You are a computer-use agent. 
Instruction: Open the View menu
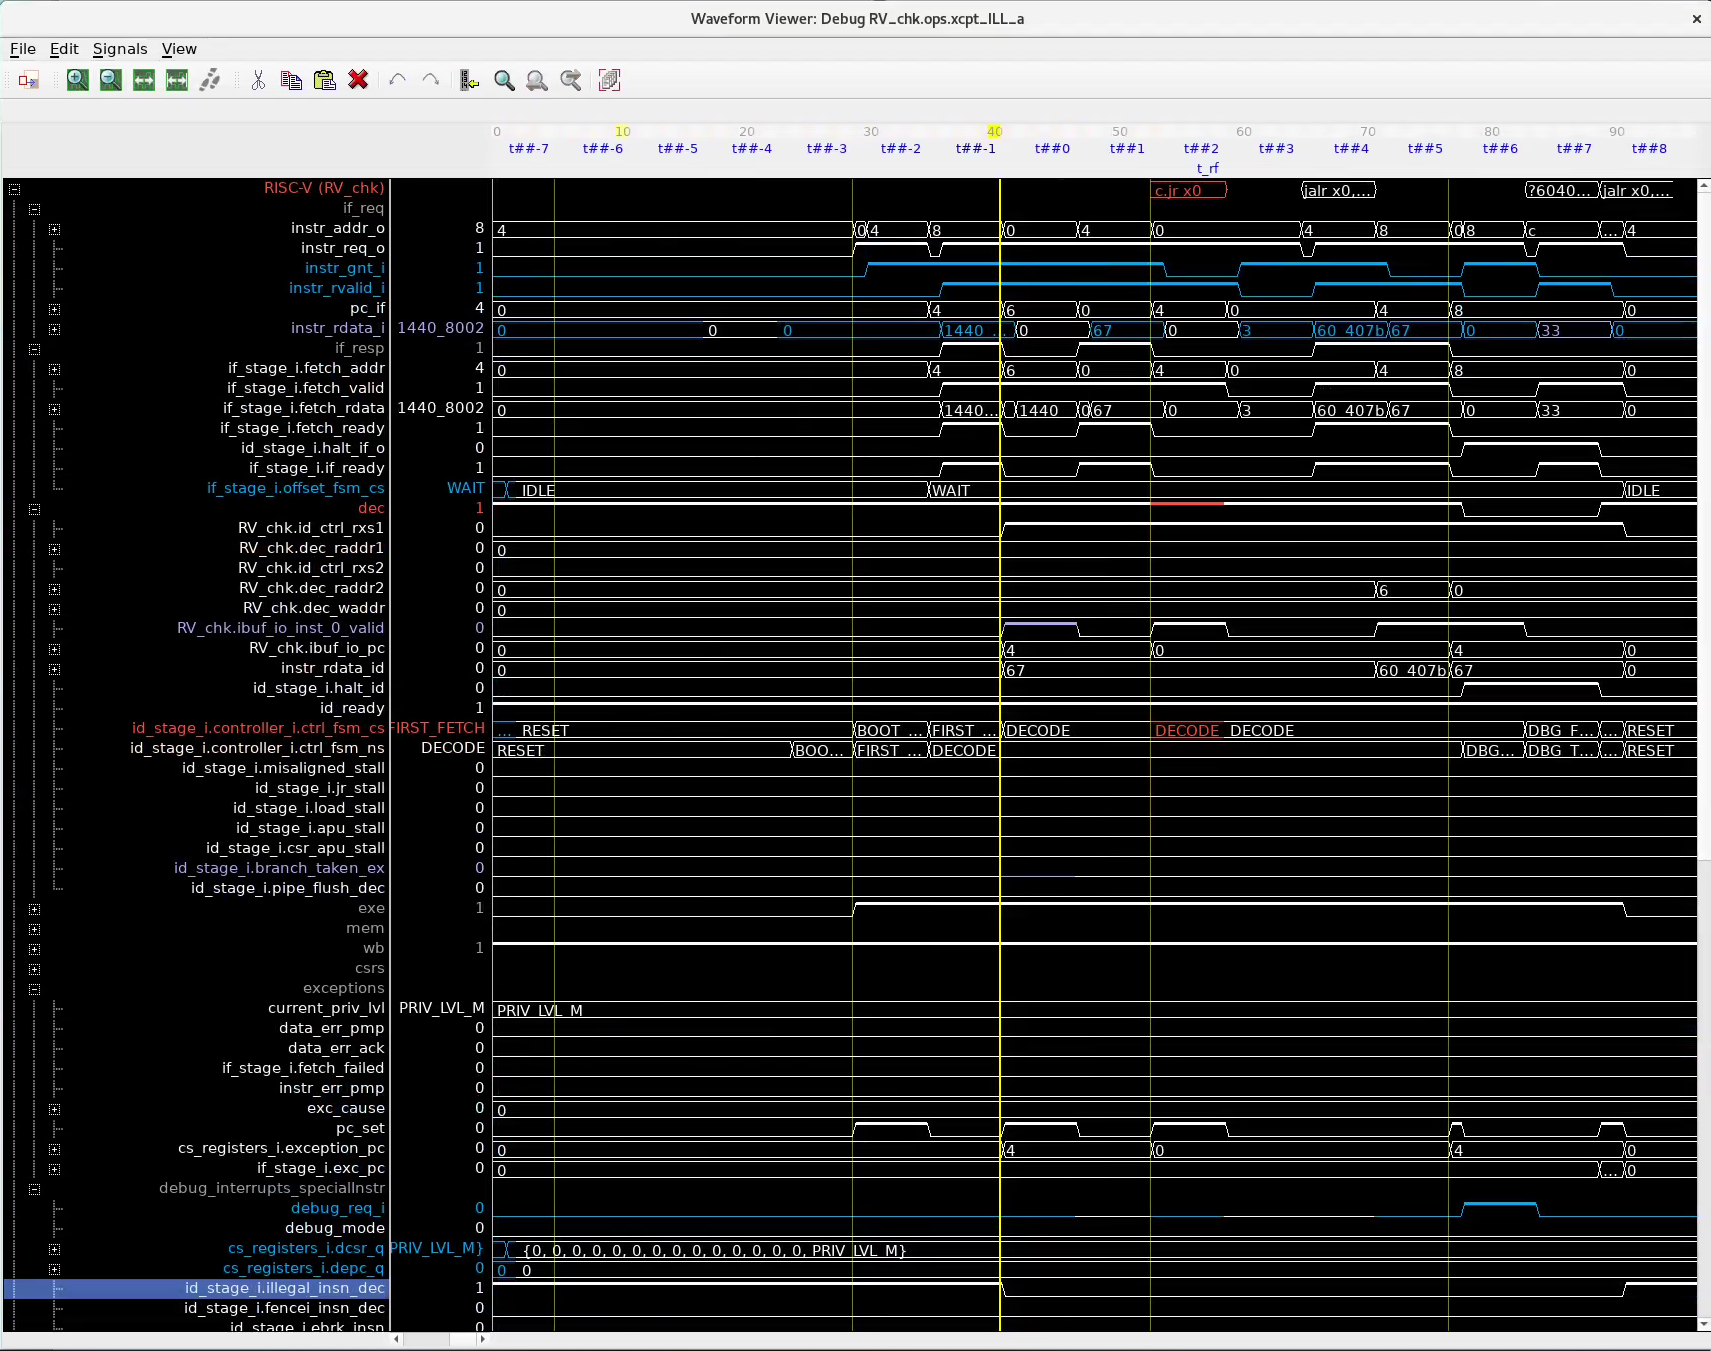(179, 49)
